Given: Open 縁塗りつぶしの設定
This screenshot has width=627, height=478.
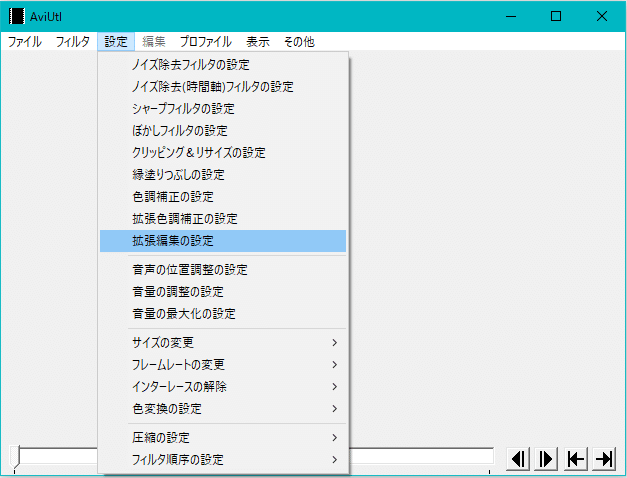Looking at the screenshot, I should (x=223, y=175).
